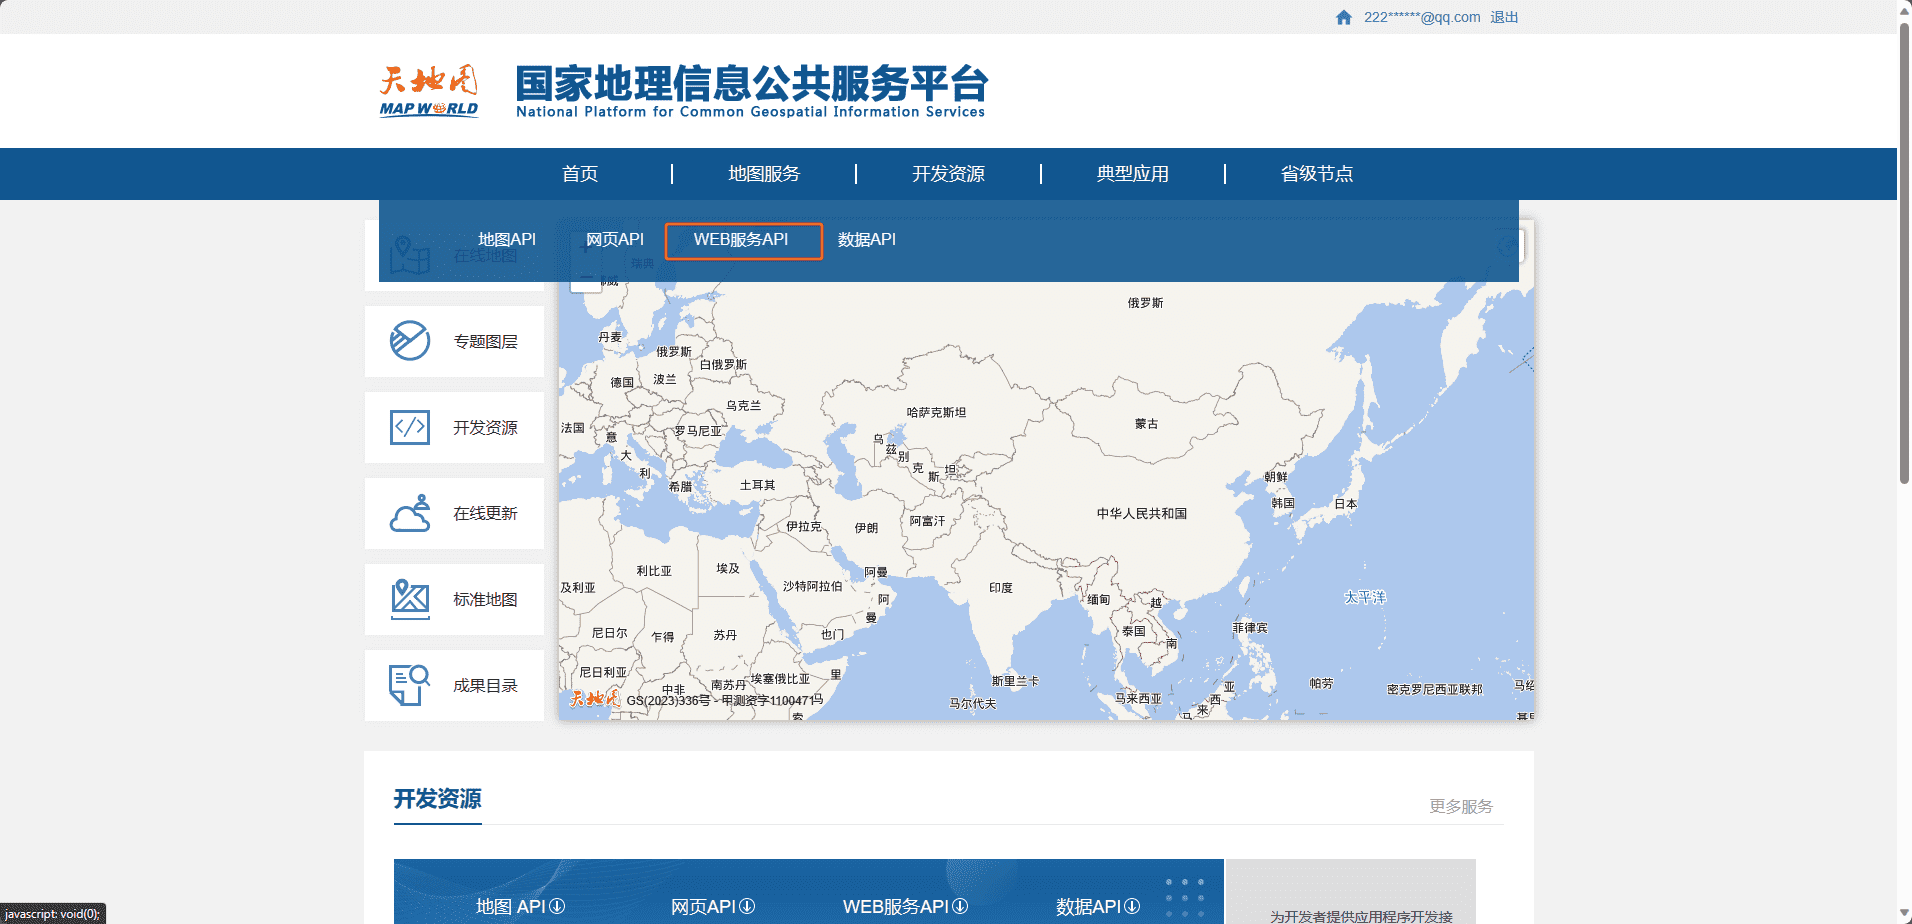1912x924 pixels.
Task: Click the 伊朗 label on map
Action: click(x=866, y=528)
